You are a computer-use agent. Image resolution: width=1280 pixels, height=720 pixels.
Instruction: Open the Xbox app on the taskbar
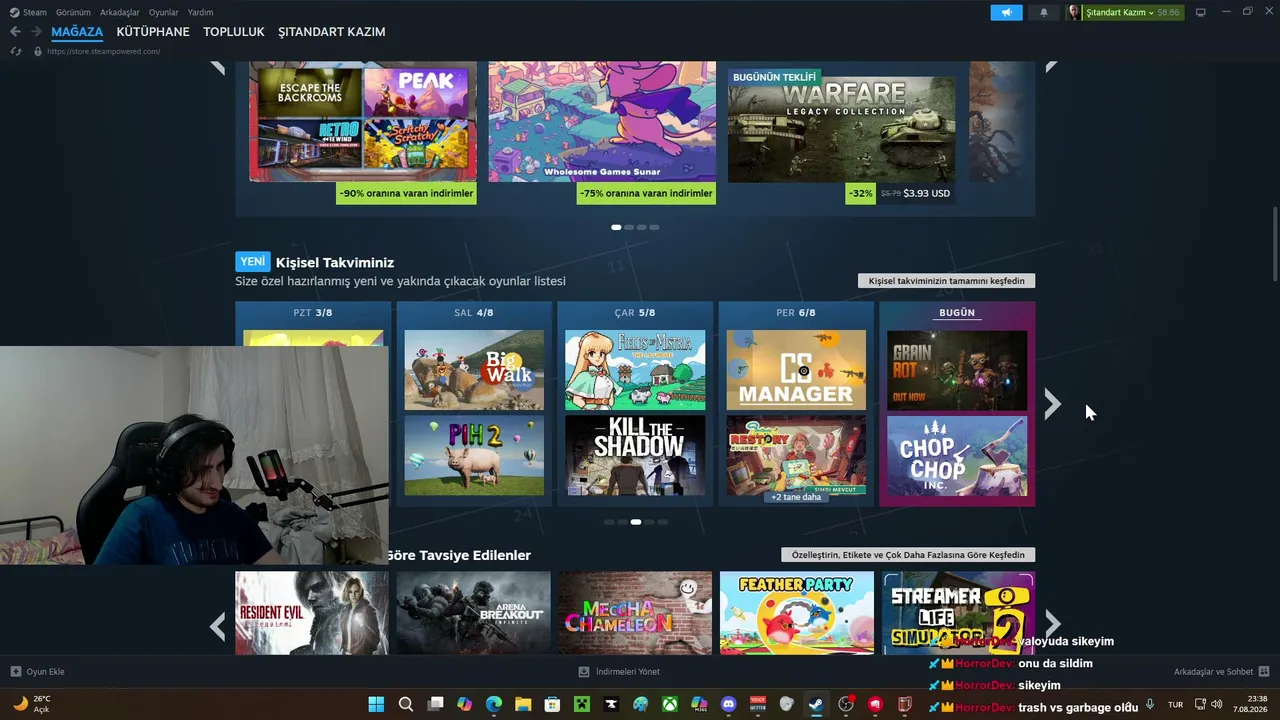(x=670, y=704)
